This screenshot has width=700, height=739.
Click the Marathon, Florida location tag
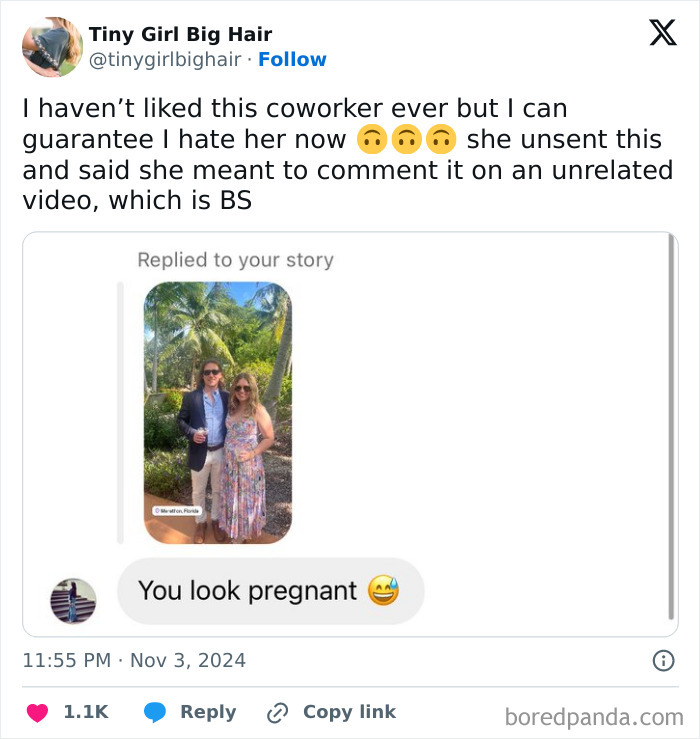177,510
